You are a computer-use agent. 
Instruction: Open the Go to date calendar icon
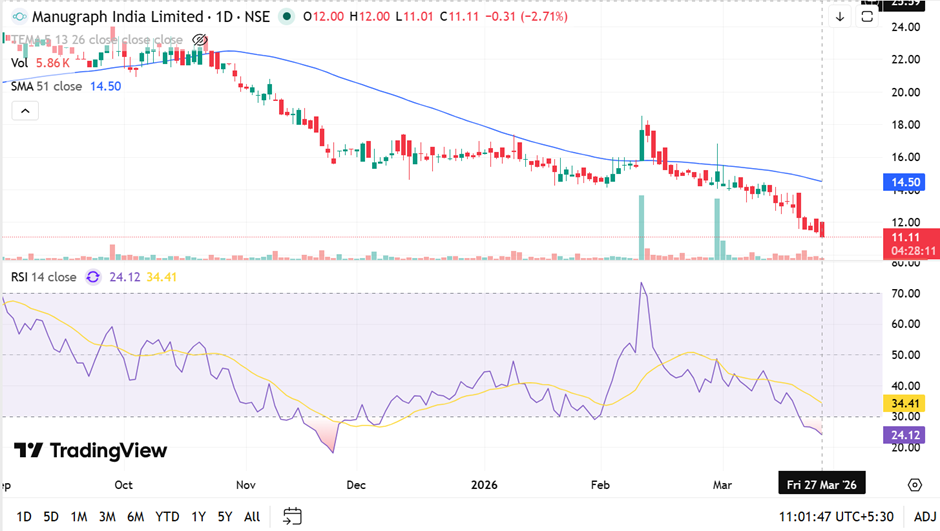coord(292,516)
